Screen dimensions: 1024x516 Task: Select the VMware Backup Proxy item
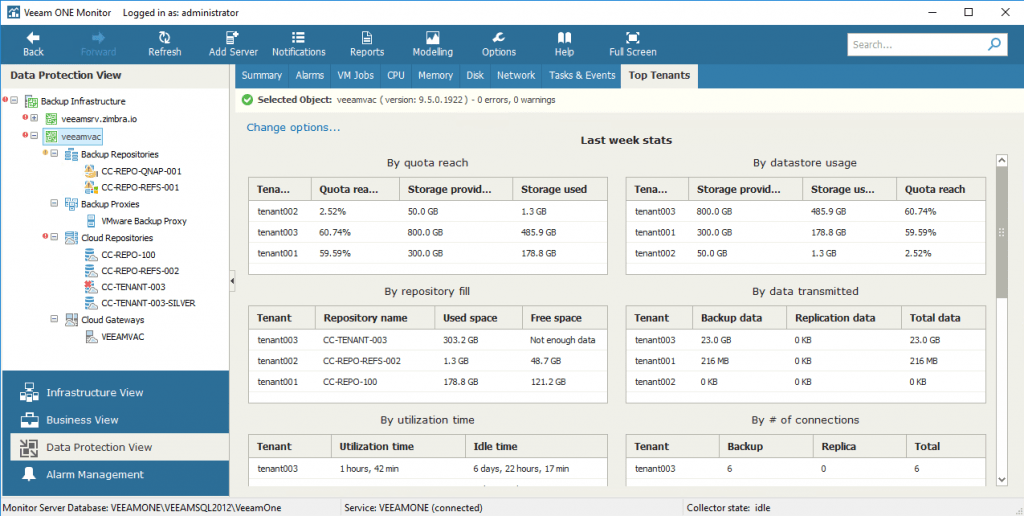144,221
